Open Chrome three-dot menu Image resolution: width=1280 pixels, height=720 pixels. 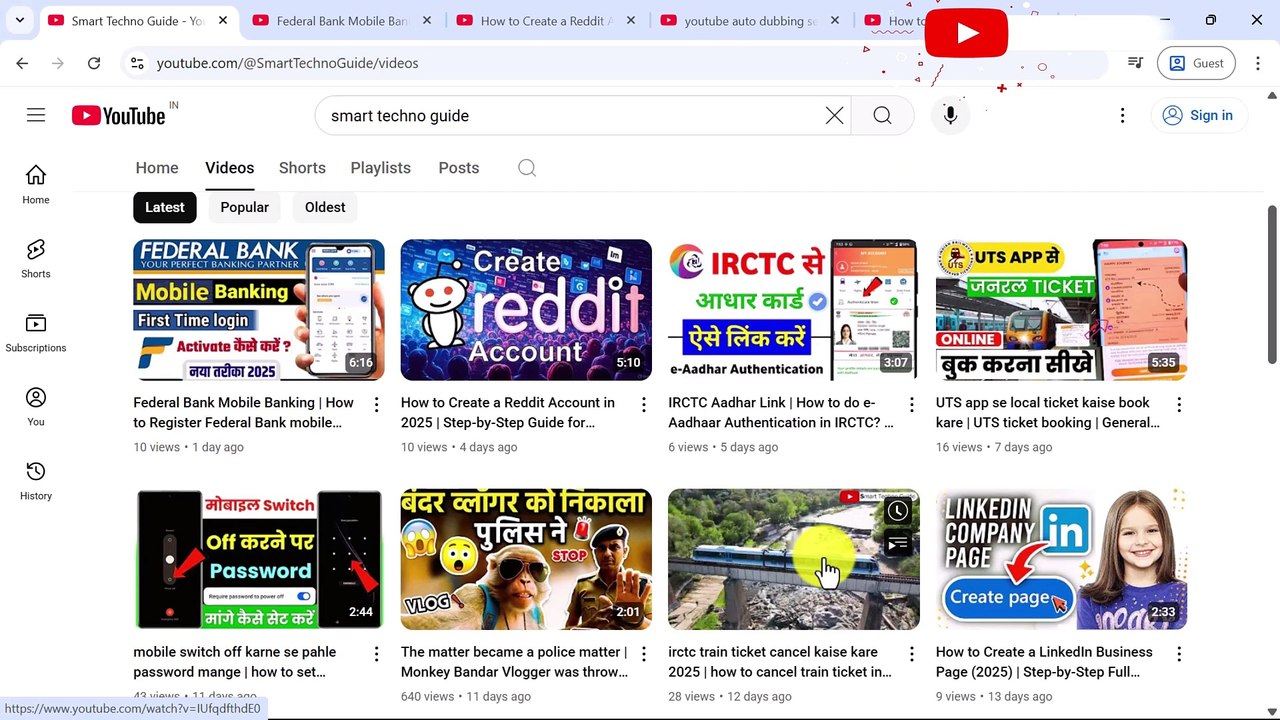tap(1258, 63)
